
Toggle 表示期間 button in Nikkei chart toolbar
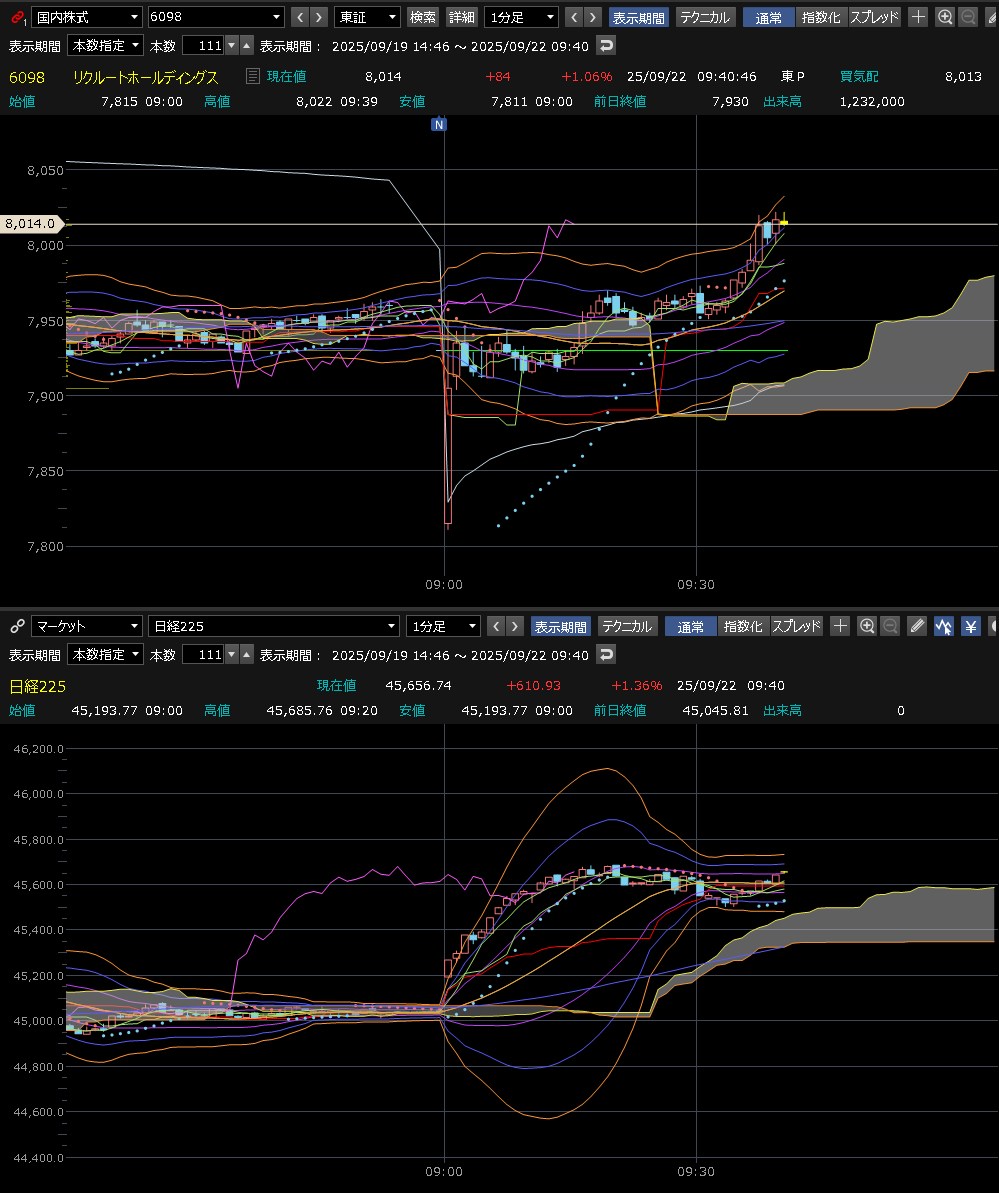click(561, 626)
